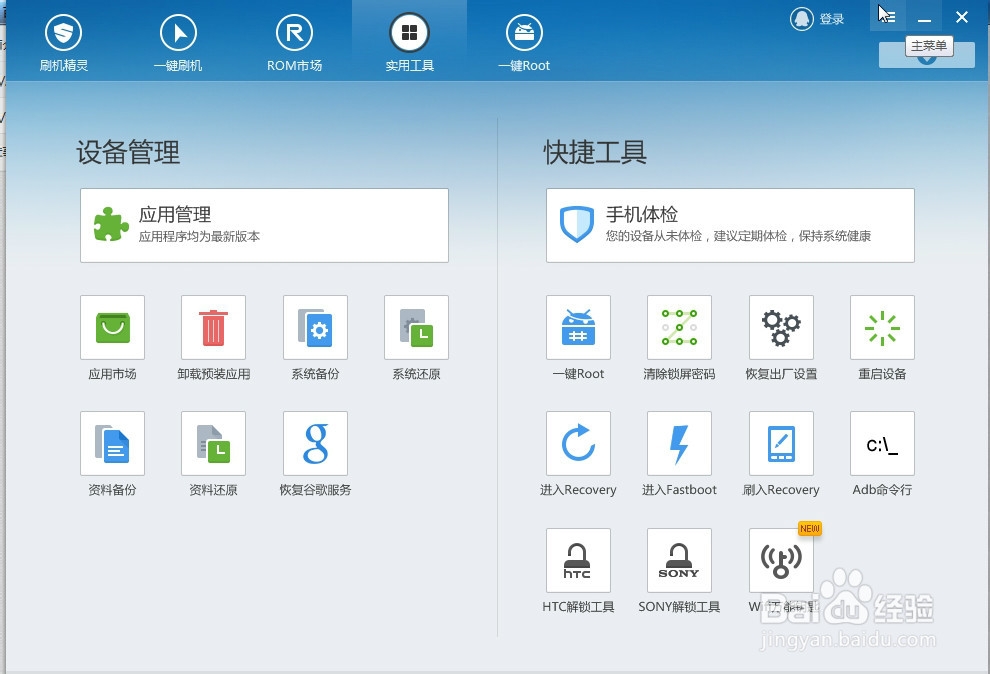Image resolution: width=990 pixels, height=674 pixels.
Task: Select the 实用工具 tab
Action: click(x=409, y=43)
